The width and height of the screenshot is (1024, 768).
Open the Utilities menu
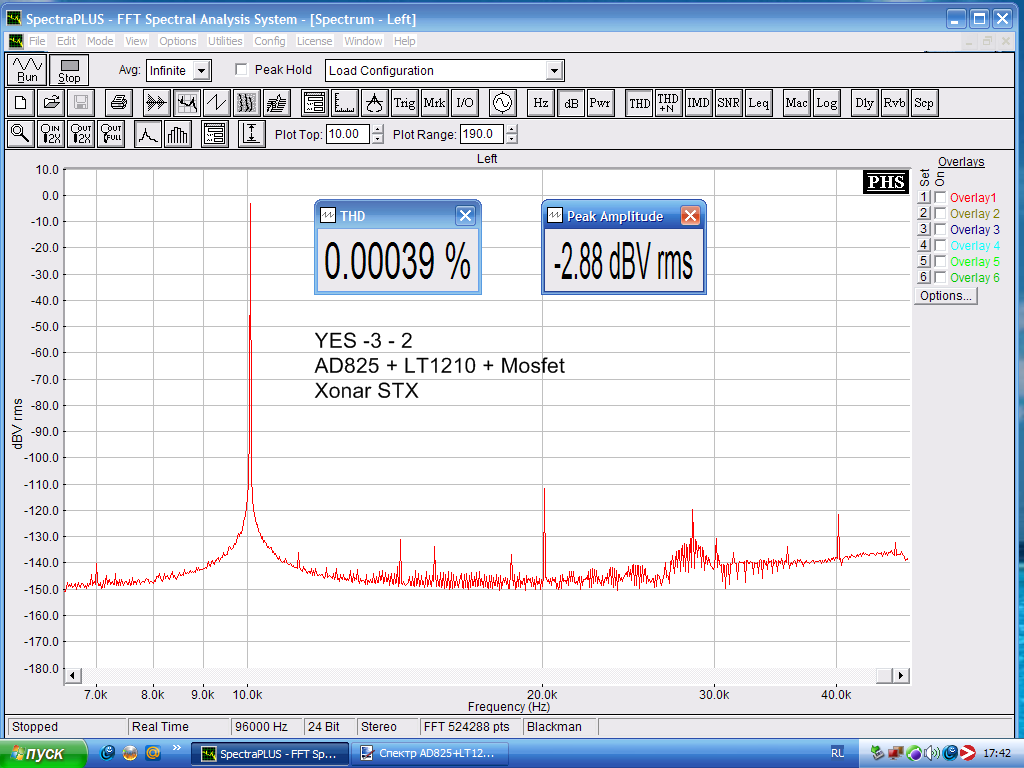tap(225, 41)
